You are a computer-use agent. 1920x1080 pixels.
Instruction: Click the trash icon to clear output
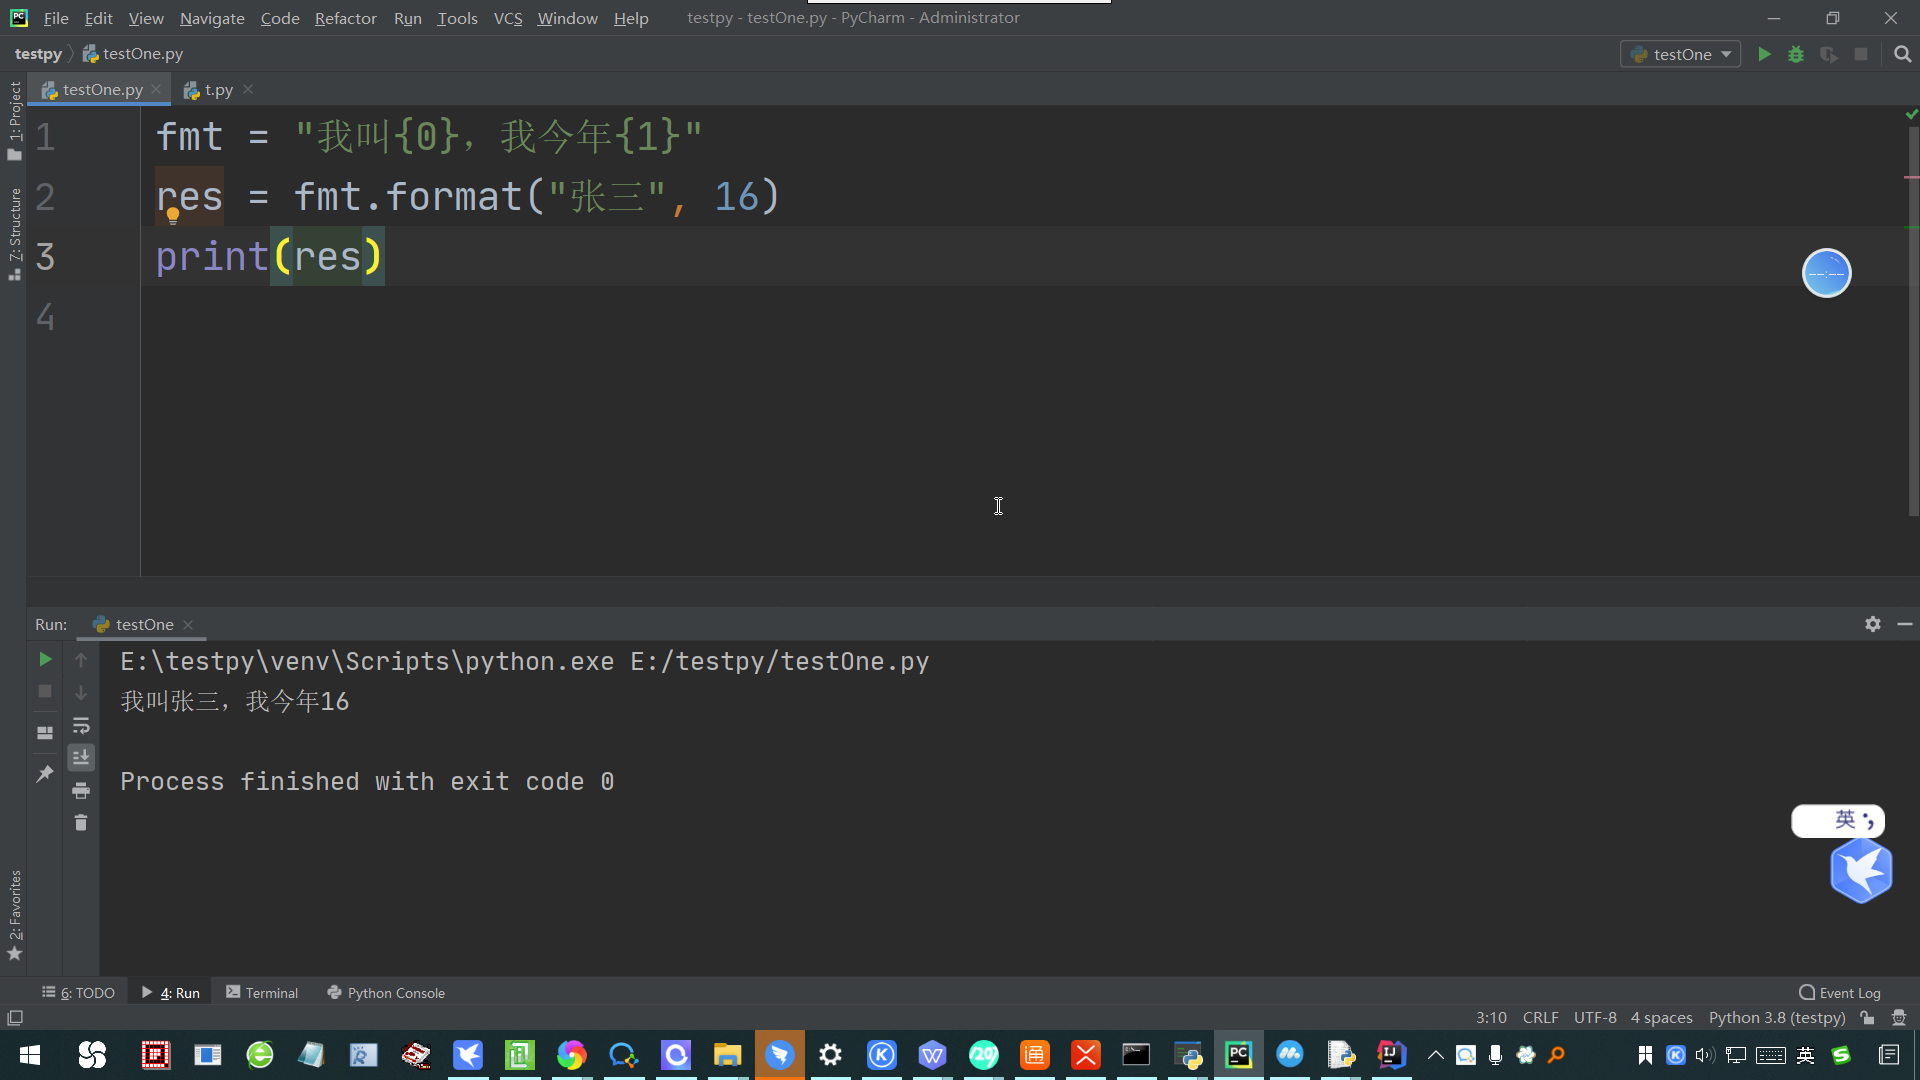[81, 823]
